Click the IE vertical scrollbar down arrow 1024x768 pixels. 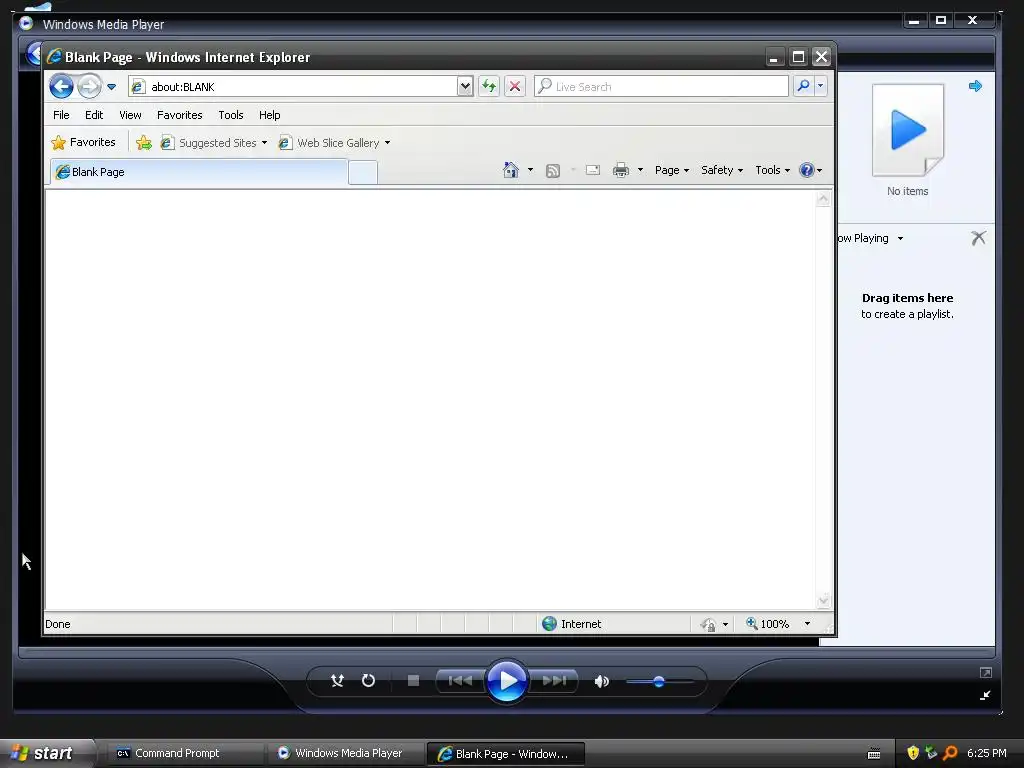[x=823, y=600]
